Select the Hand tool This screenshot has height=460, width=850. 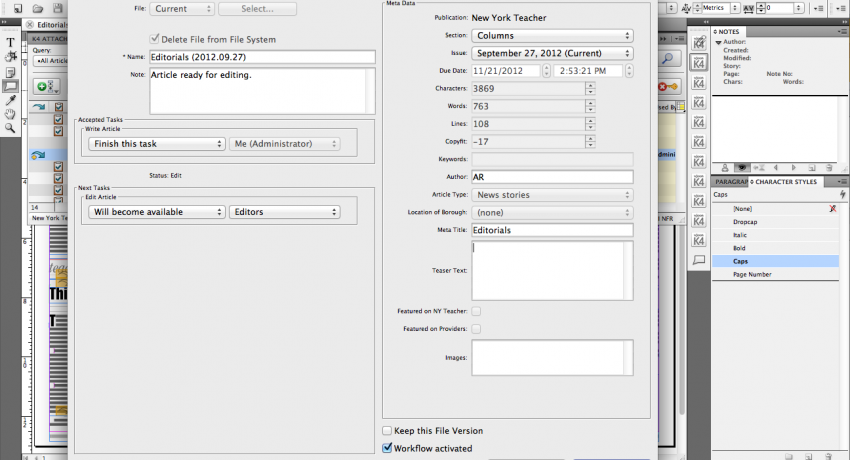coord(10,114)
